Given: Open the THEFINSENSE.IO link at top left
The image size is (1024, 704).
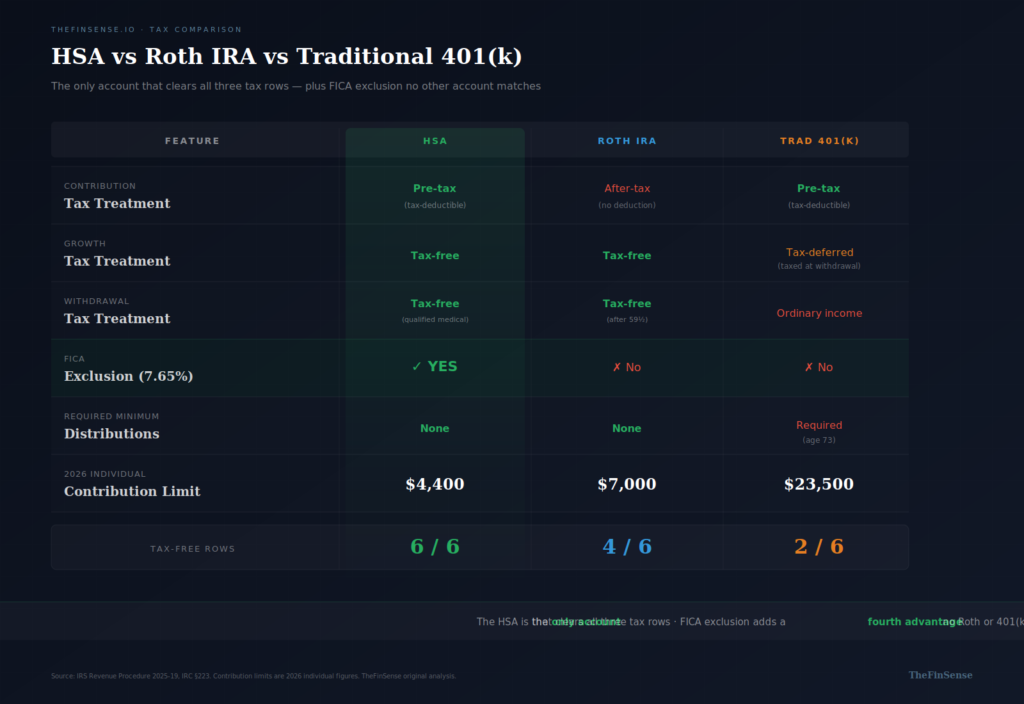Looking at the screenshot, I should tap(93, 29).
